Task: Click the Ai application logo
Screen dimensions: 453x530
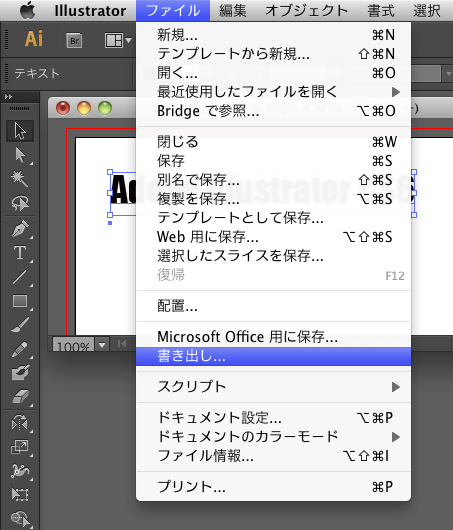Action: (34, 39)
